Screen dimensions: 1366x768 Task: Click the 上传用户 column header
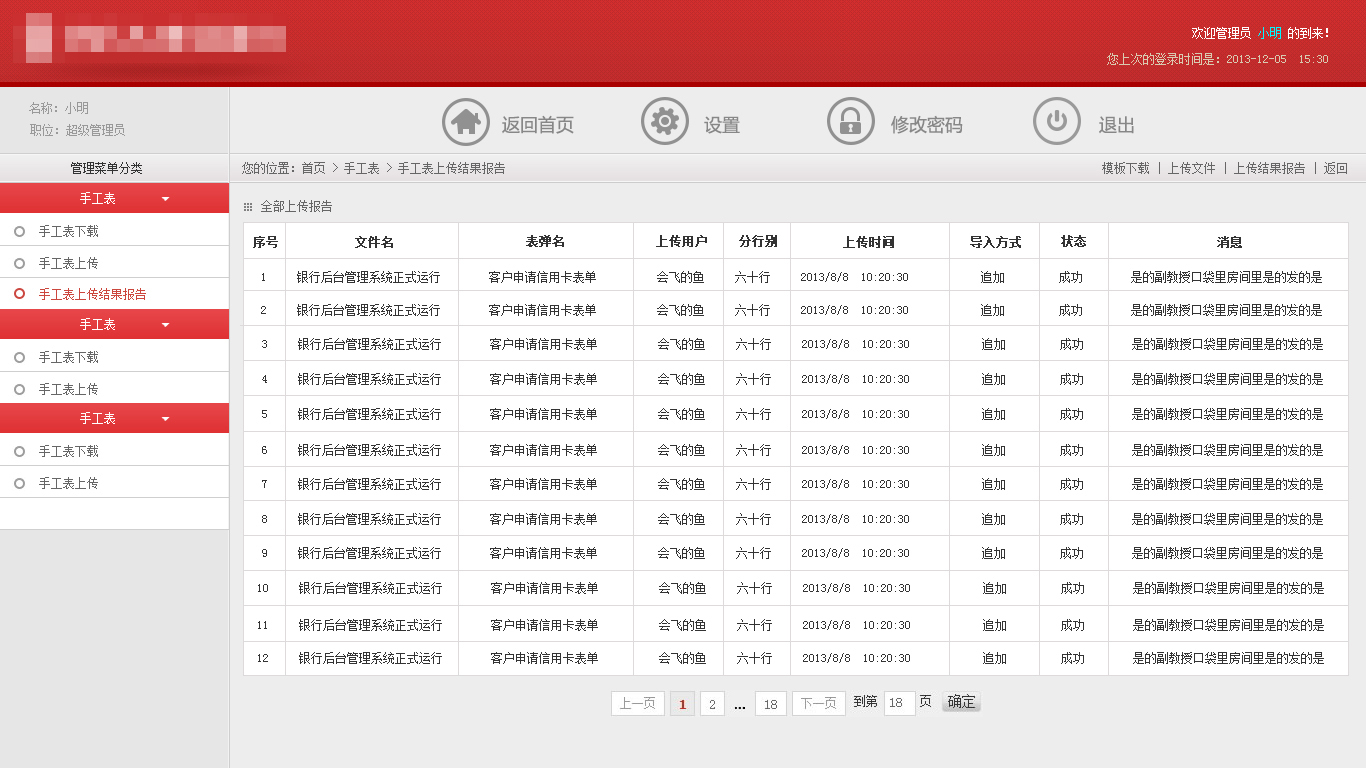coord(681,242)
